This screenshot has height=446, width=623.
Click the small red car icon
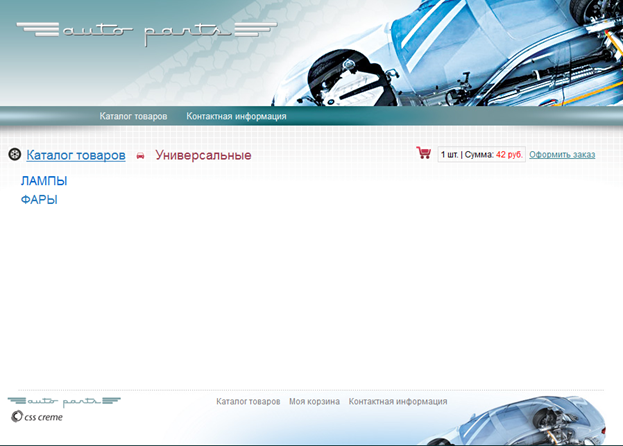click(x=140, y=156)
